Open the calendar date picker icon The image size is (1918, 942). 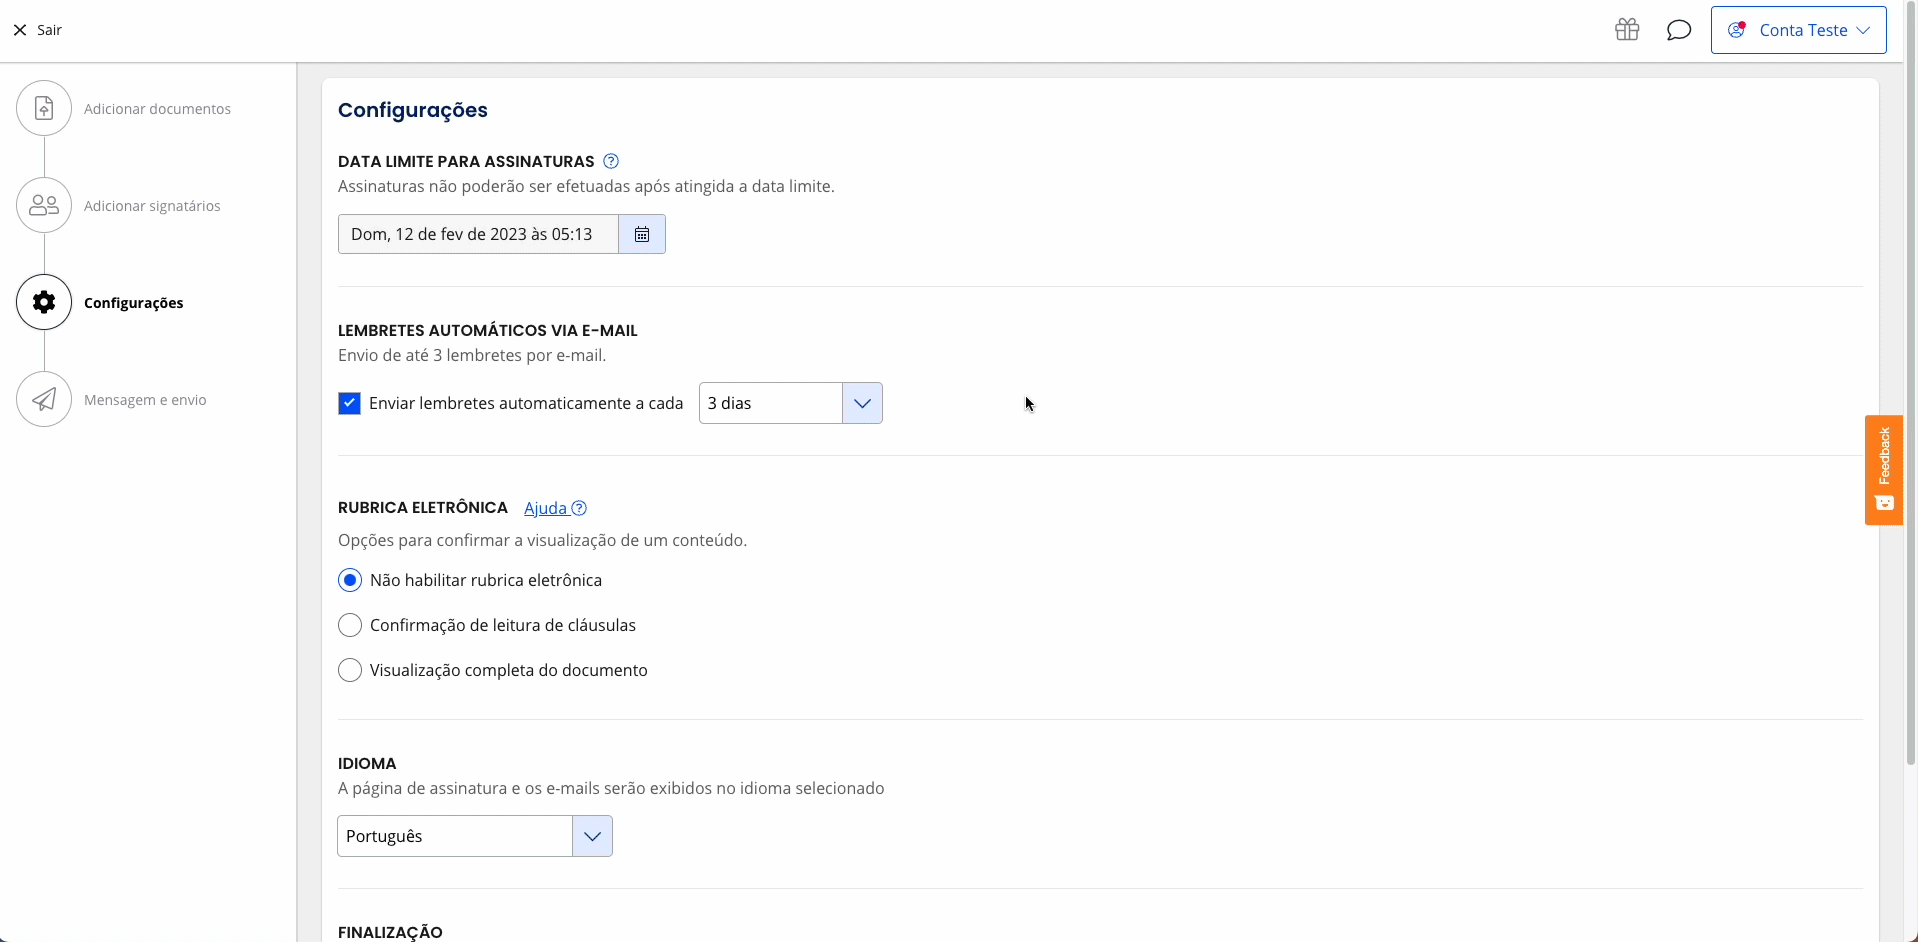point(642,234)
